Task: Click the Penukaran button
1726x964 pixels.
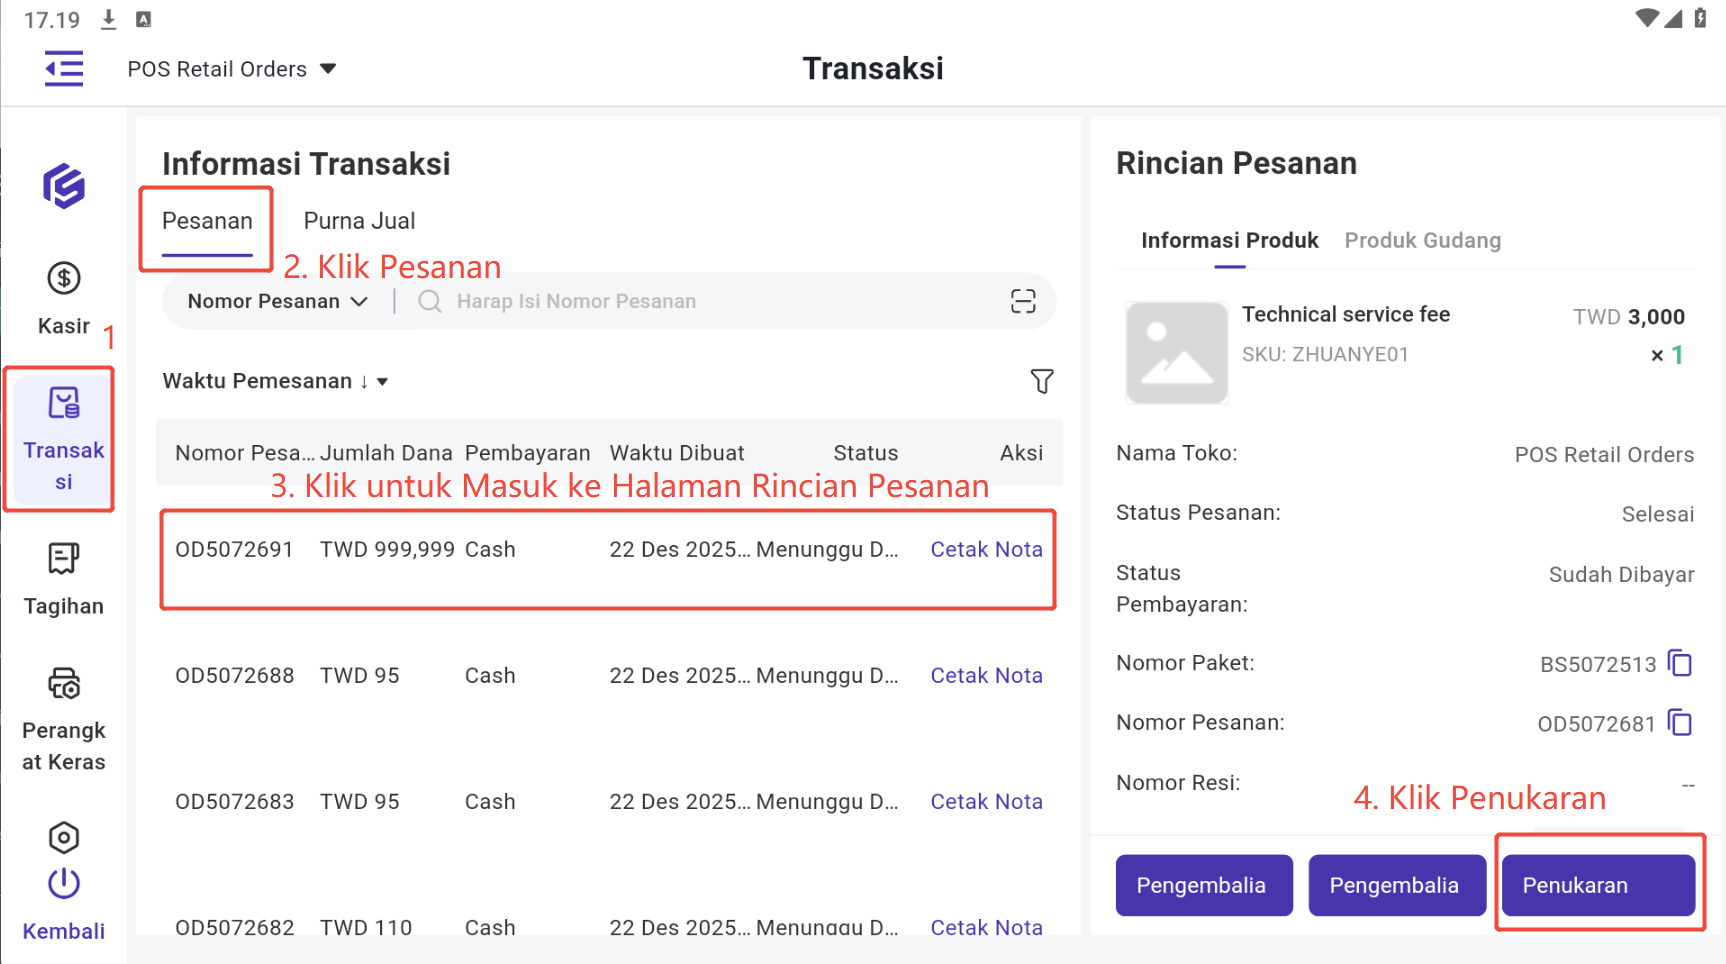Action: 1597,885
